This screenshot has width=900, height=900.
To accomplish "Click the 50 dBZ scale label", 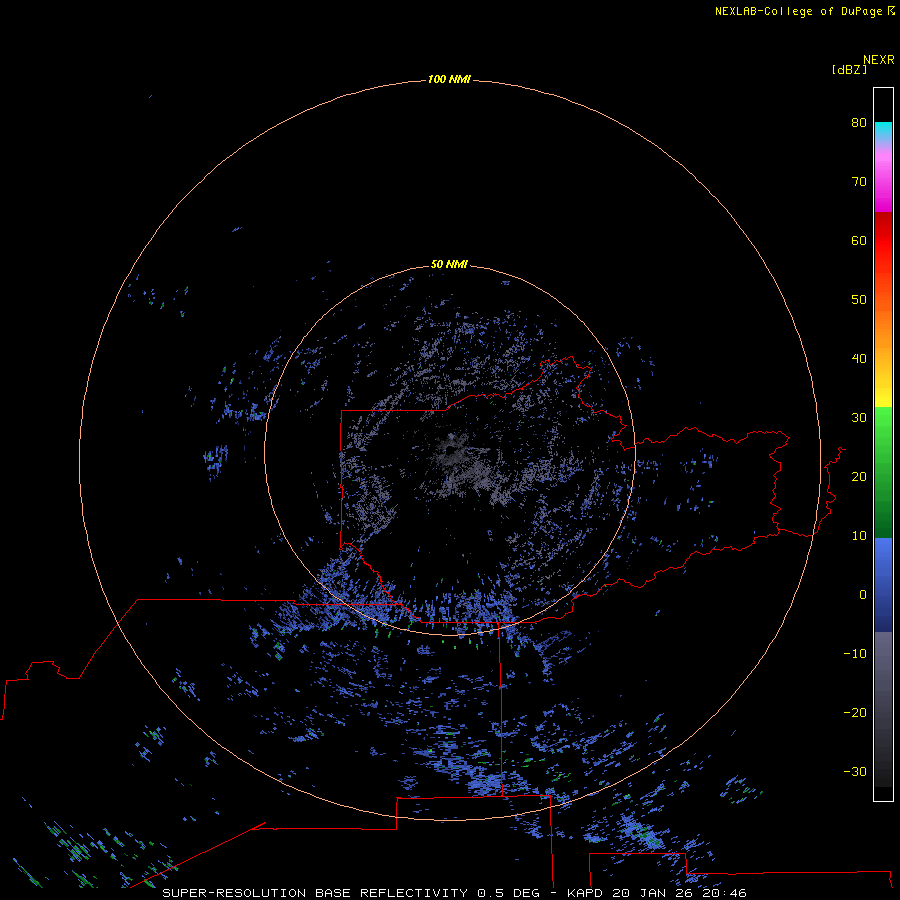I will pos(859,300).
